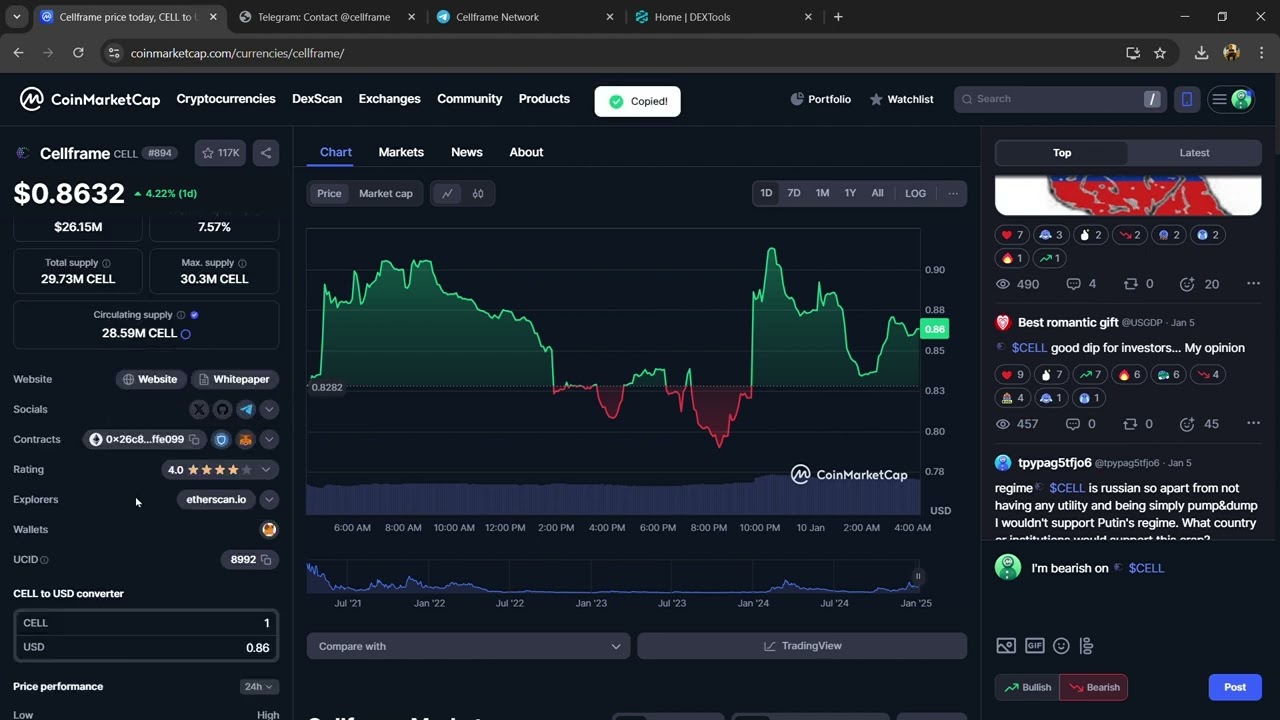Show Latest community posts

pos(1194,153)
